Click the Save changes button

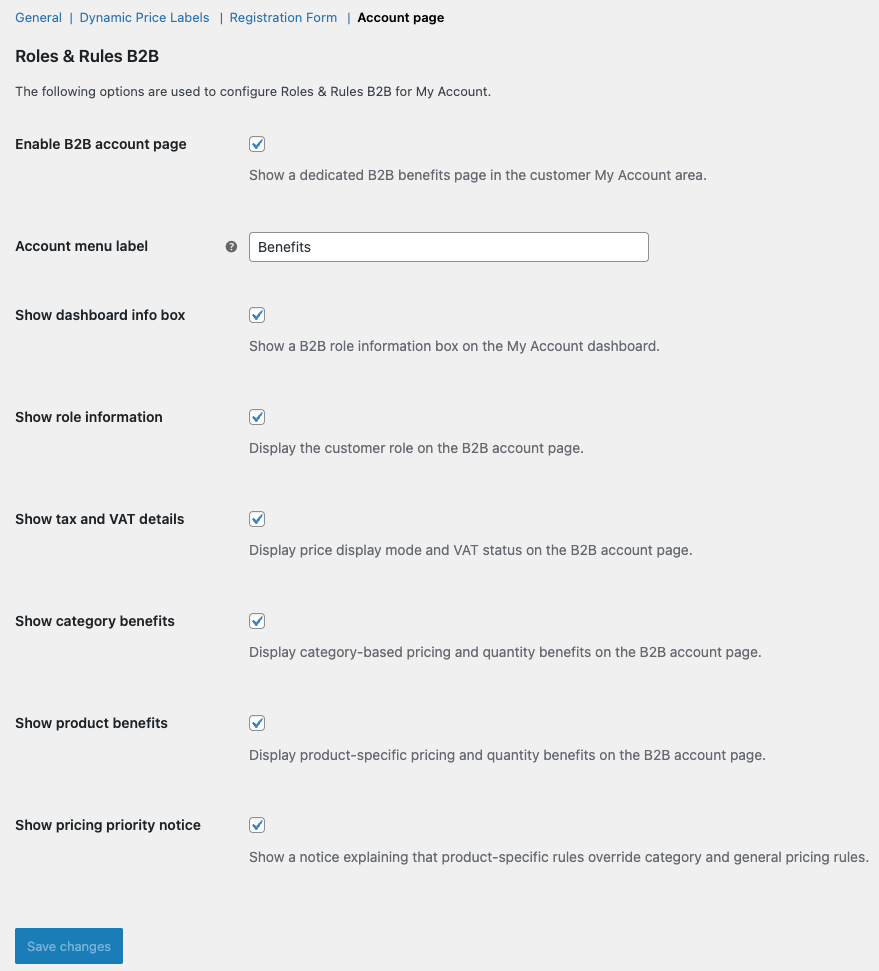pos(68,946)
